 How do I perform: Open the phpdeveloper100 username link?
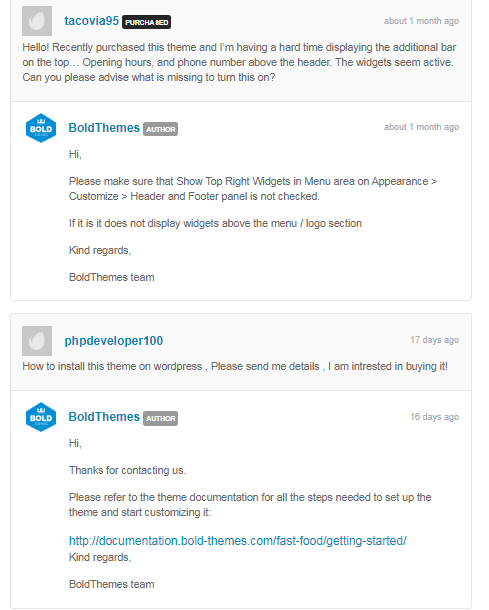(114, 341)
